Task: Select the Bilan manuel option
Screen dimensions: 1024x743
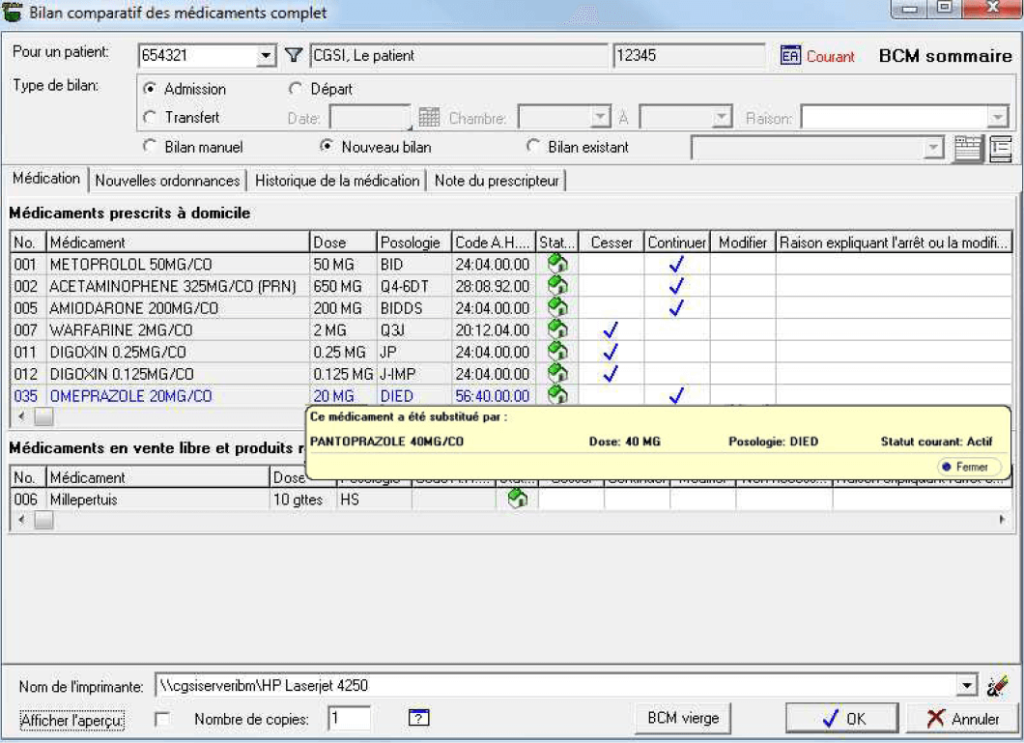Action: (x=150, y=146)
